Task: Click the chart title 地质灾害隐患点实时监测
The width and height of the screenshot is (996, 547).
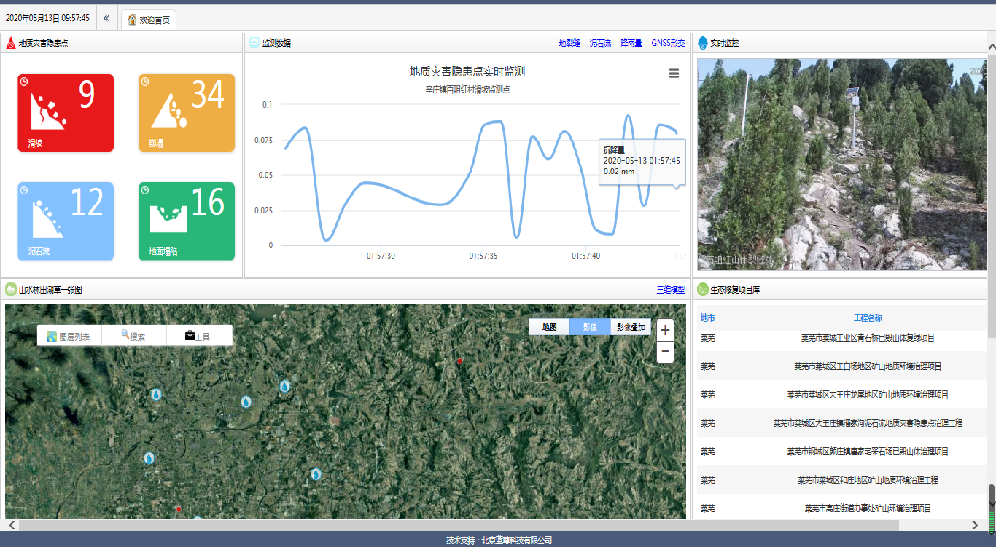Action: [467, 71]
